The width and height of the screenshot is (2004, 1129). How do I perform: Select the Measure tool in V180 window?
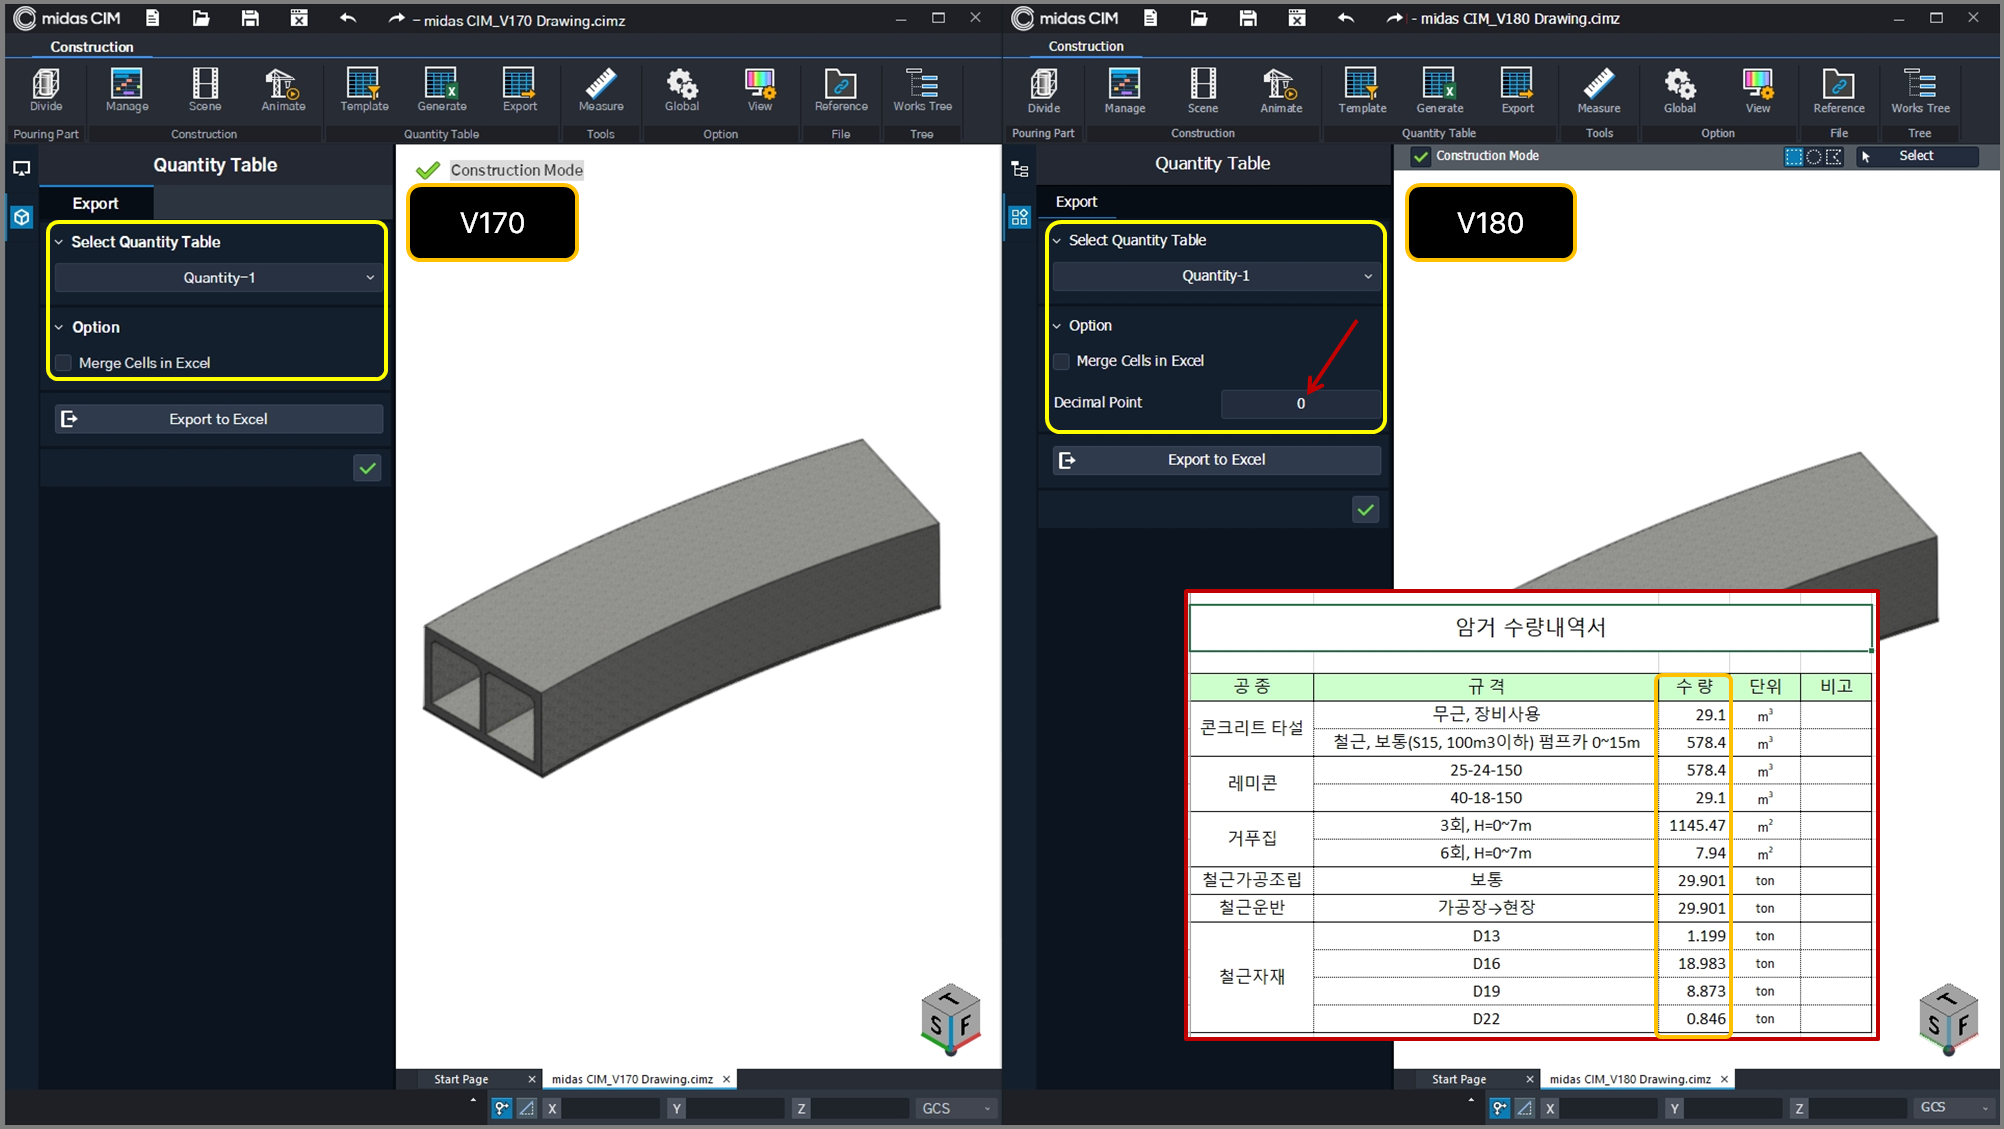[x=1599, y=90]
